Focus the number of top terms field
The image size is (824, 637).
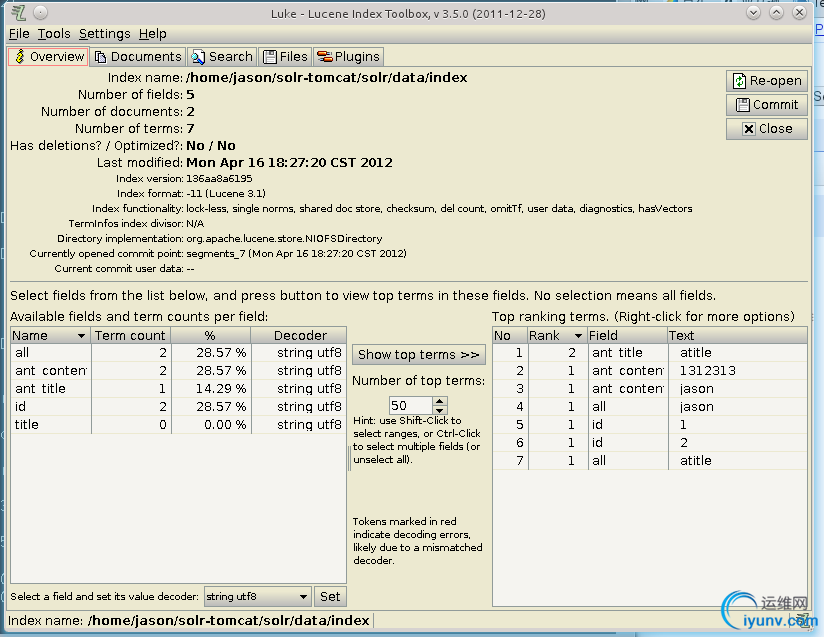pos(411,406)
